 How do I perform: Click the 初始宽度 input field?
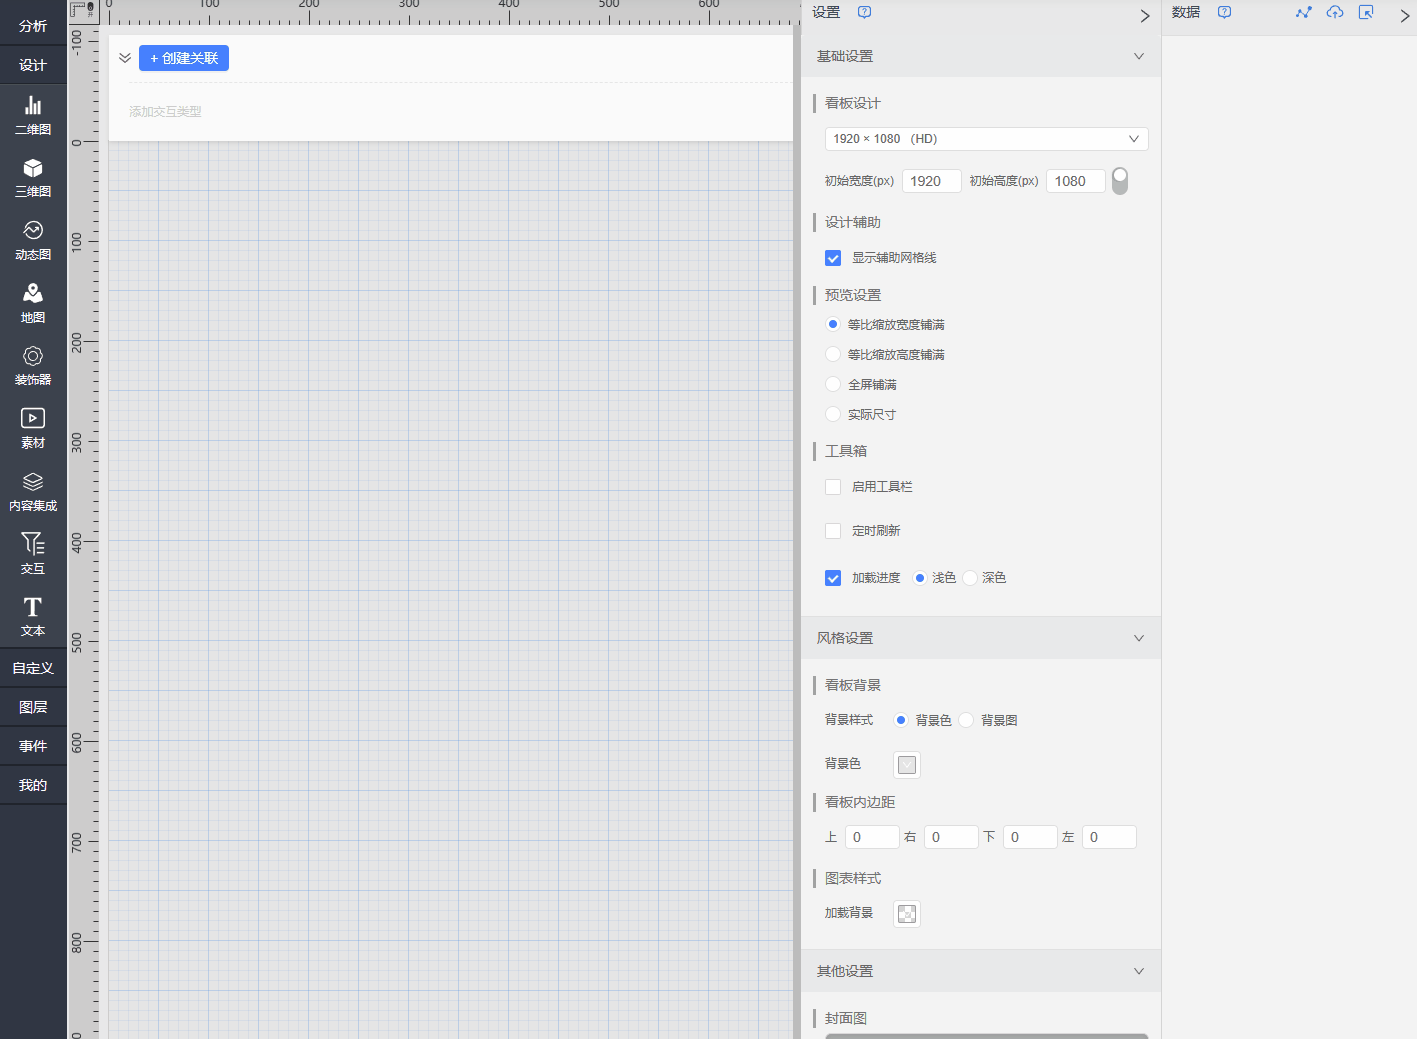coord(931,181)
